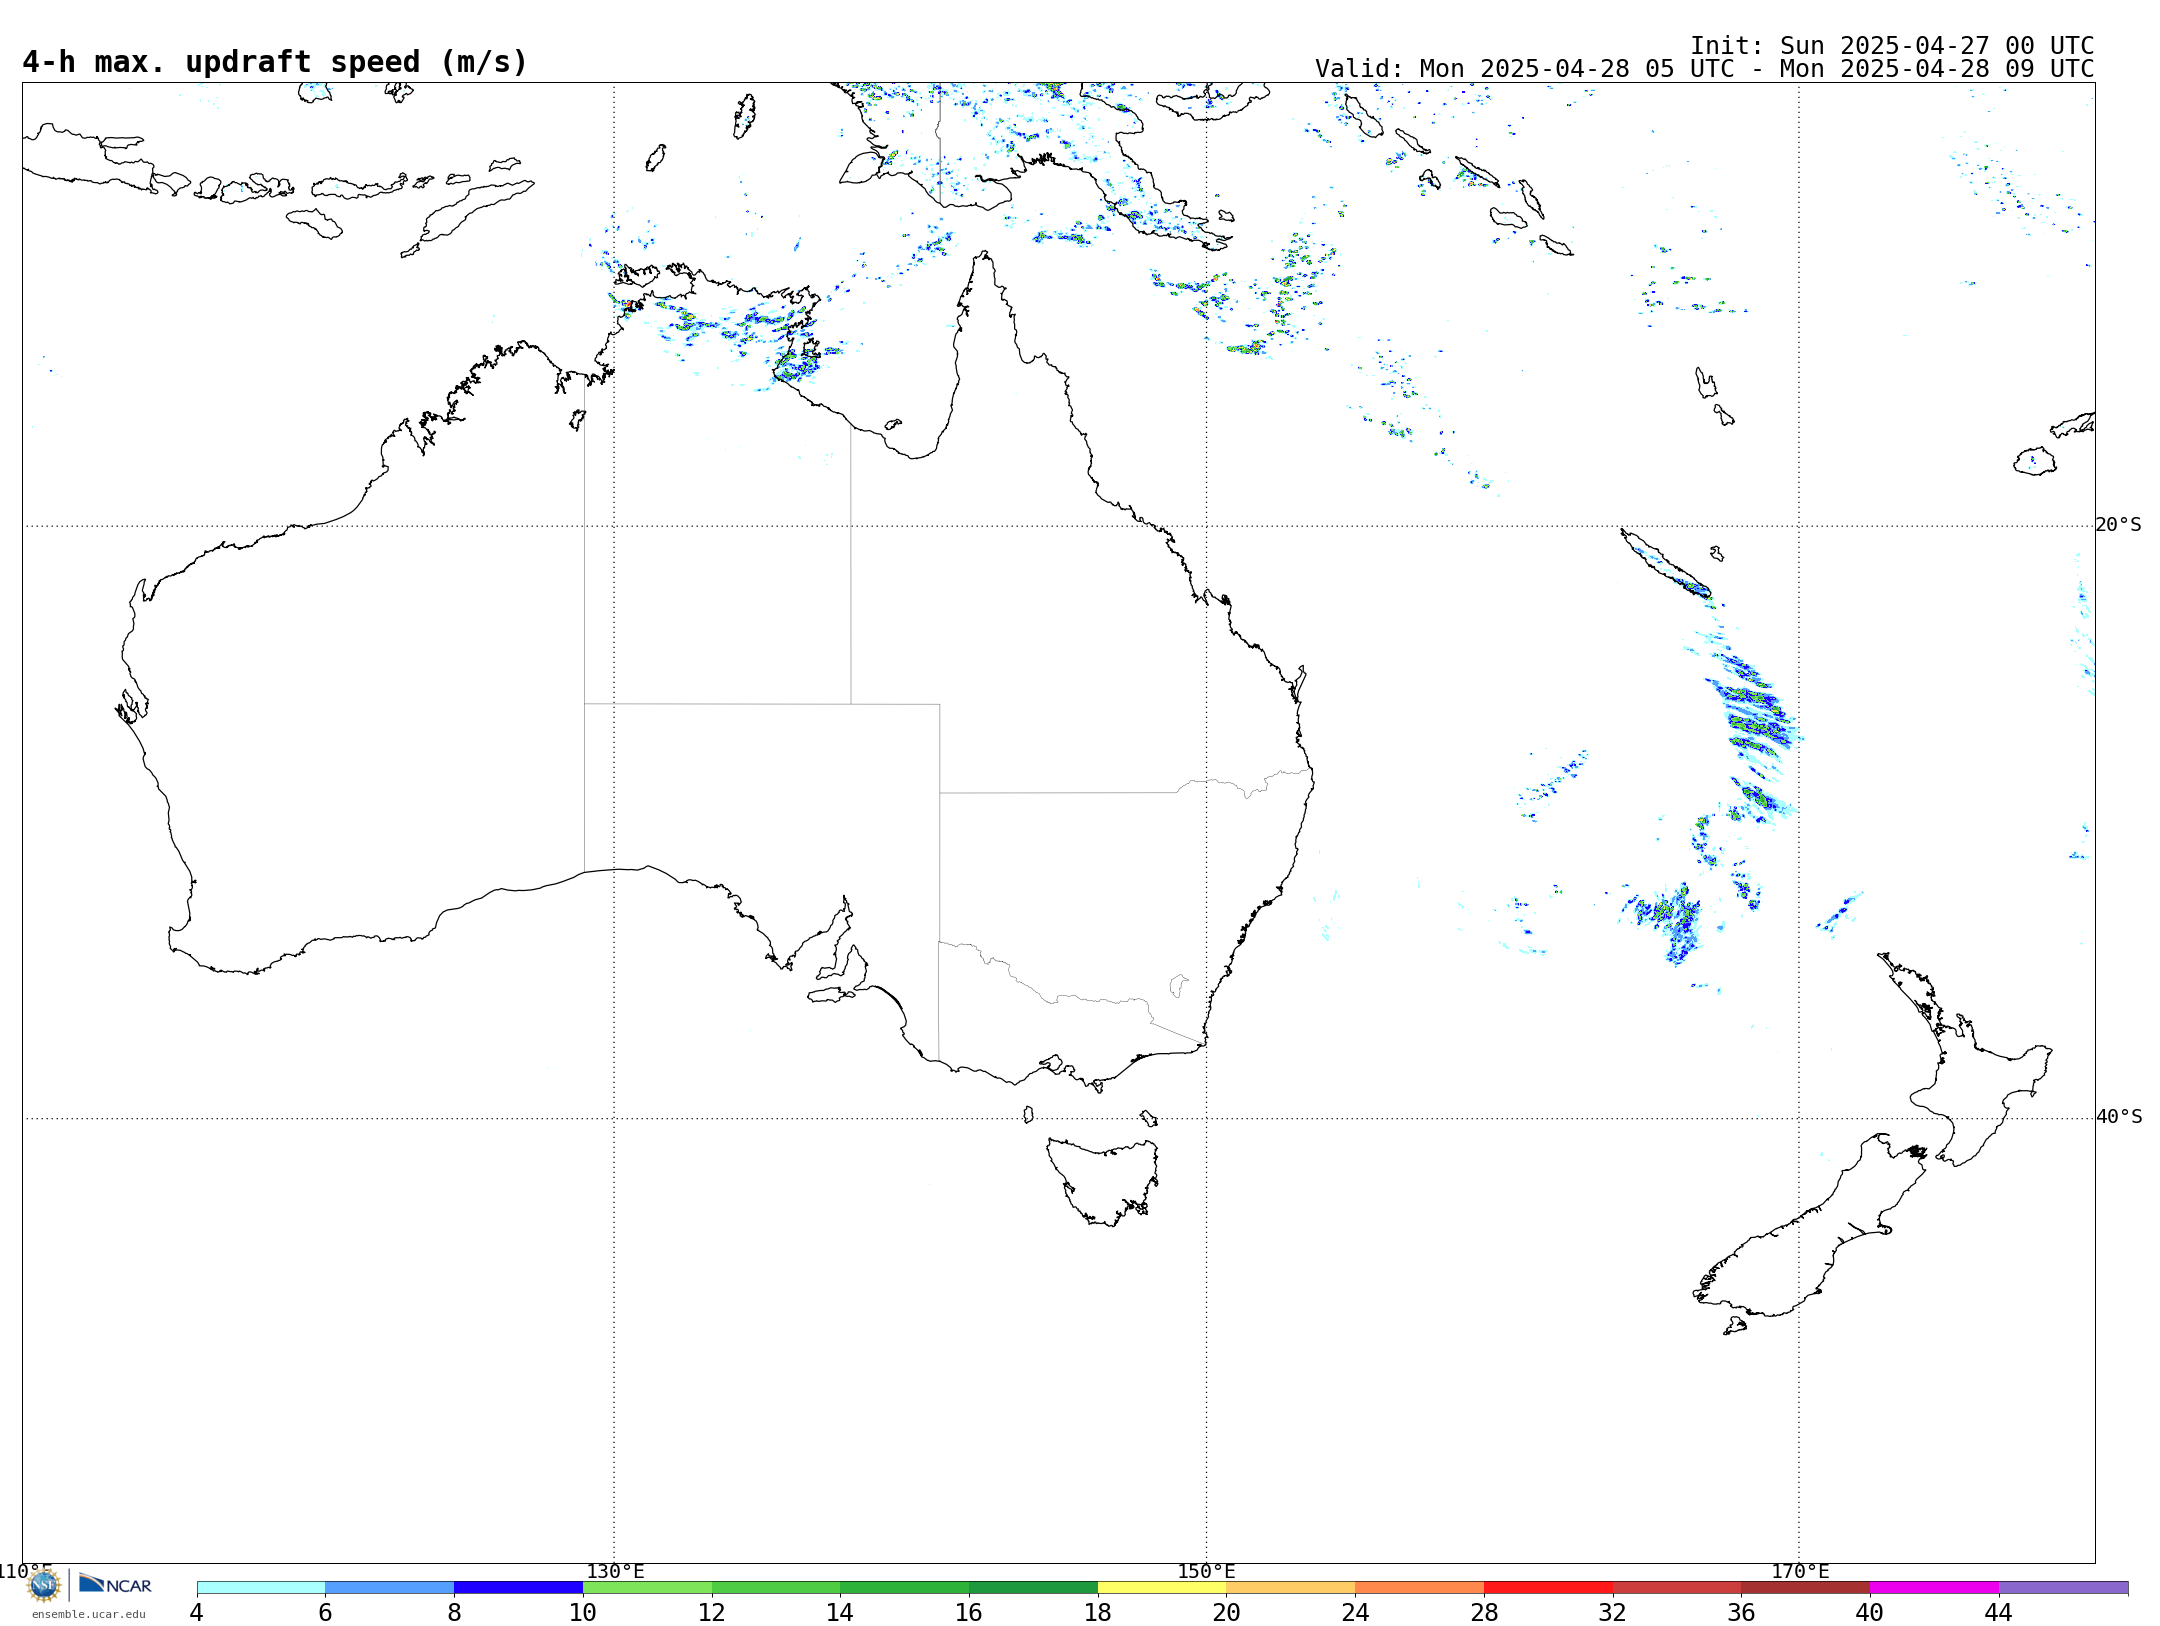The height and width of the screenshot is (1626, 2160).
Task: Select the '4-h max. updraft speed (m/s)' title
Action: [x=275, y=62]
